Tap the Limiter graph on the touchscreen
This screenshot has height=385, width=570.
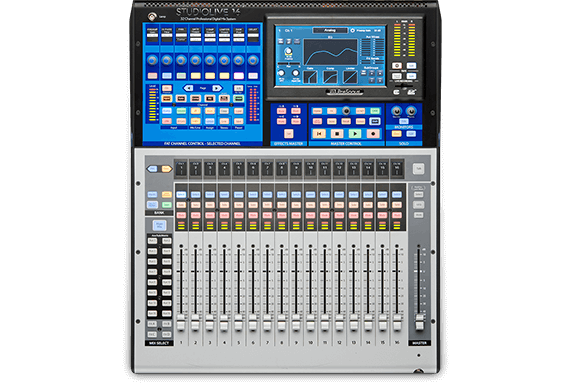point(350,77)
